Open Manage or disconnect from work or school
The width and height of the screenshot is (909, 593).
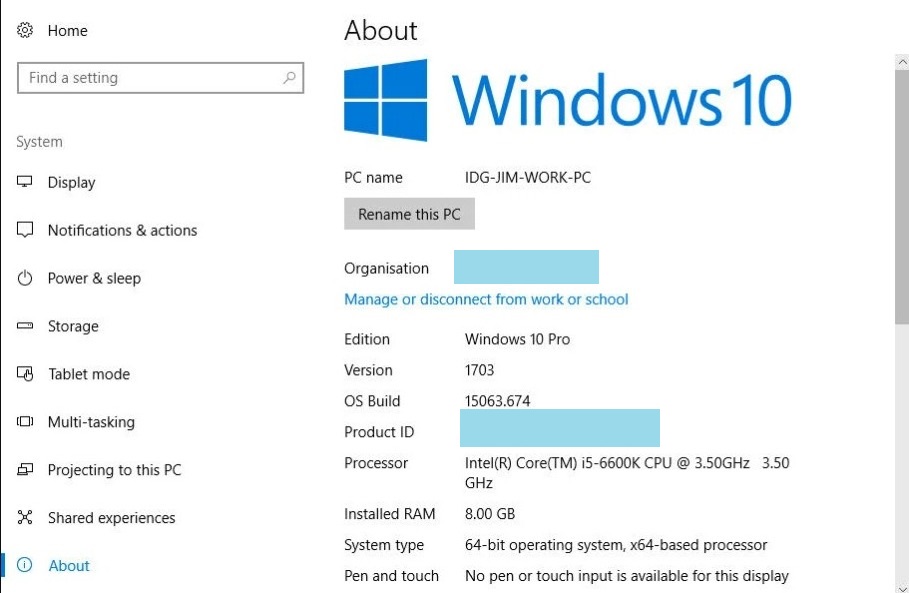[486, 299]
